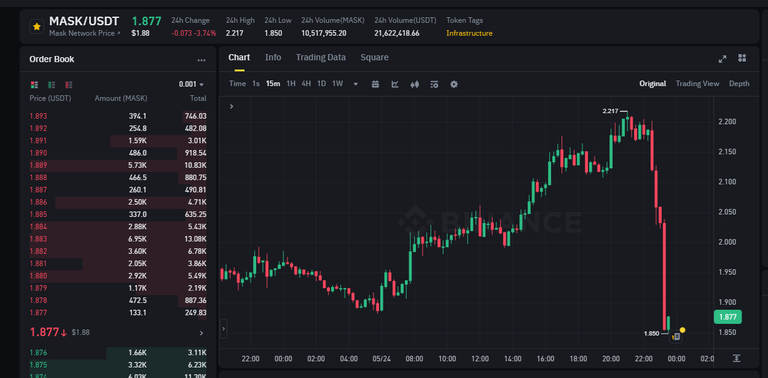The width and height of the screenshot is (768, 378).
Task: Switch to the Trading Data tab
Action: [x=320, y=57]
